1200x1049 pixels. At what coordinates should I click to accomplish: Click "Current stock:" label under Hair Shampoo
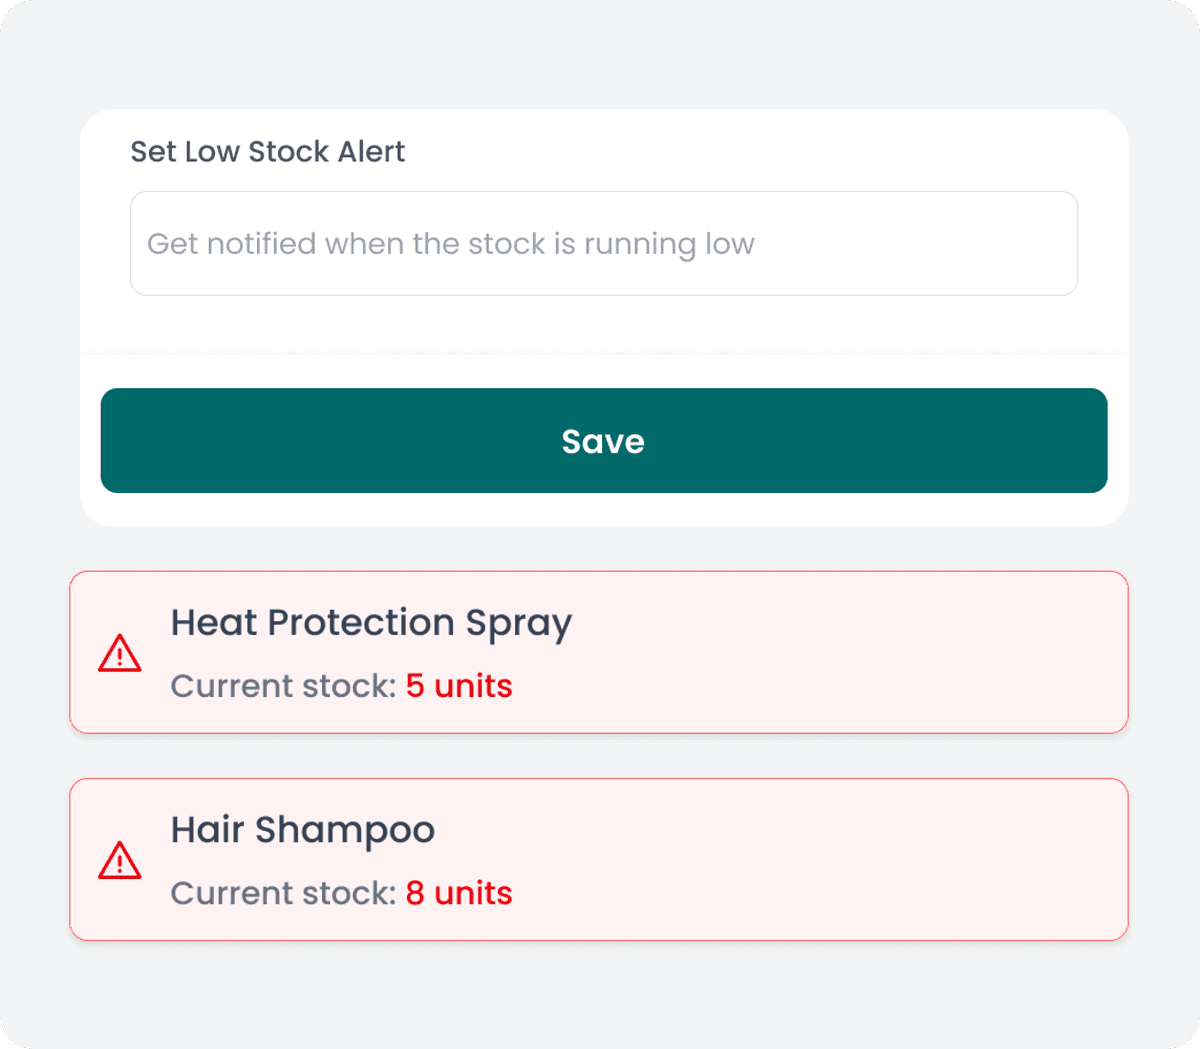[x=284, y=893]
